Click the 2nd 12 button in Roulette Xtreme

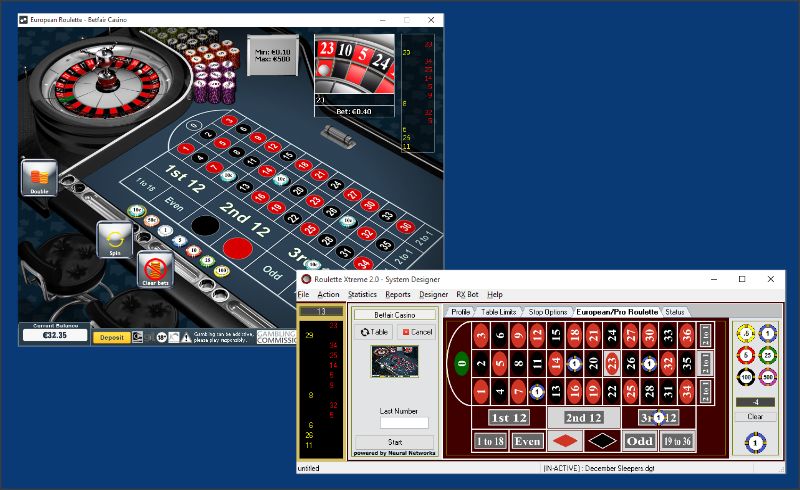[x=583, y=418]
